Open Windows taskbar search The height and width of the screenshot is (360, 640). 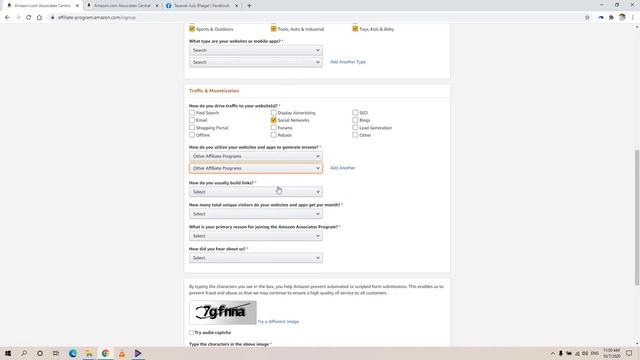click(24, 353)
